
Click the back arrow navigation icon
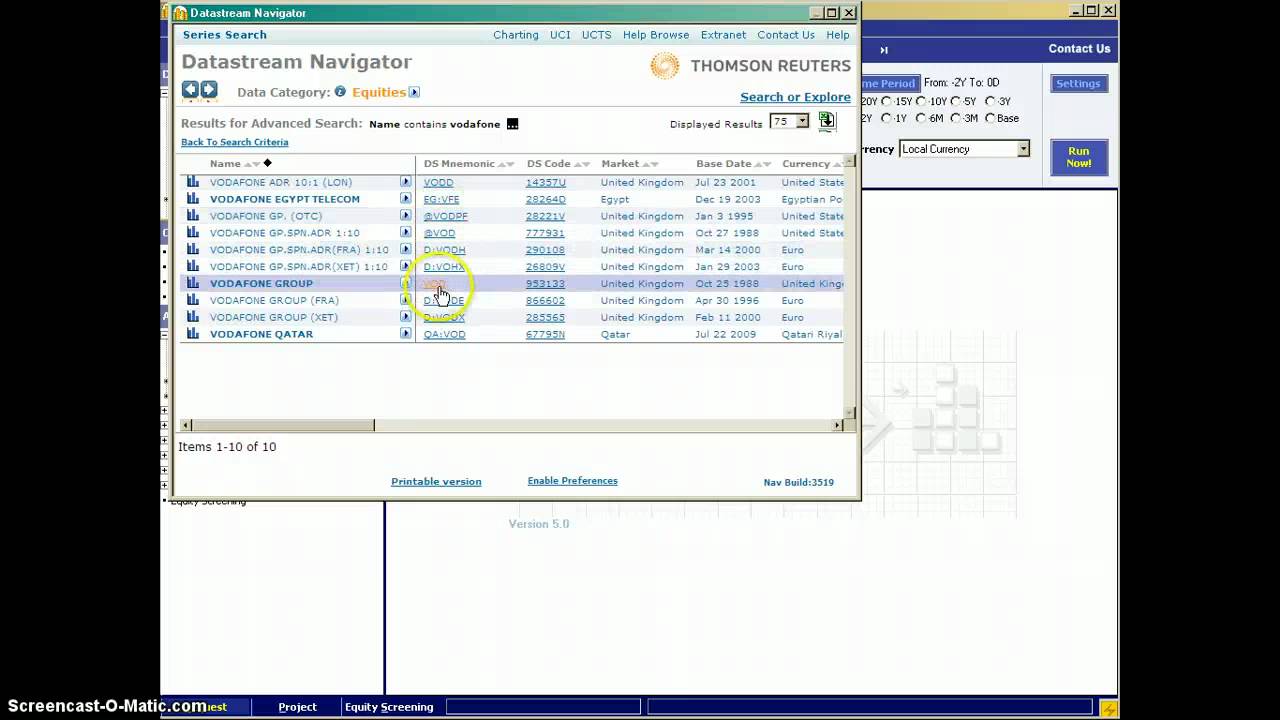point(189,90)
